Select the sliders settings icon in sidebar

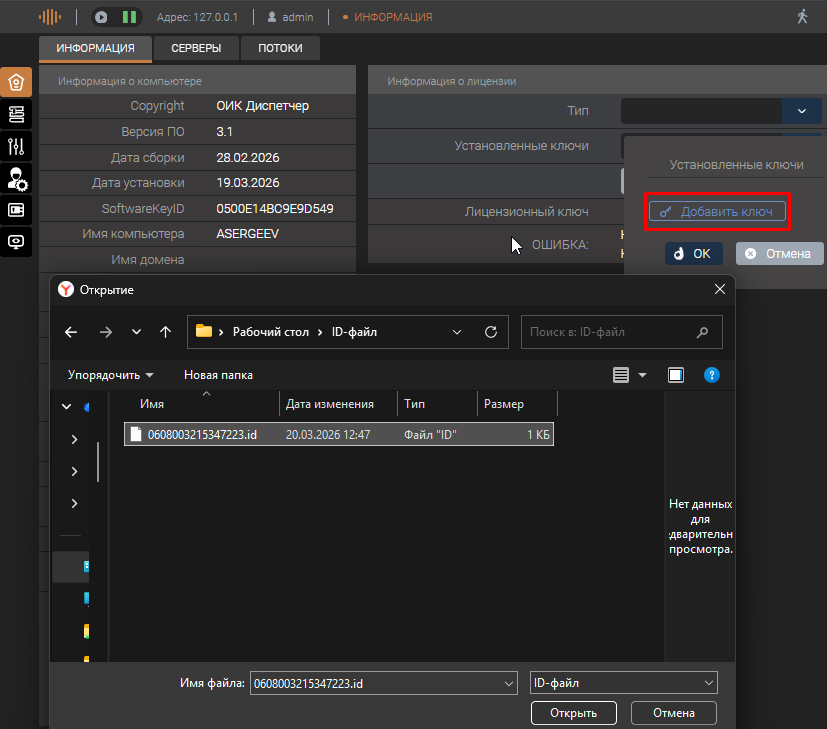point(16,147)
